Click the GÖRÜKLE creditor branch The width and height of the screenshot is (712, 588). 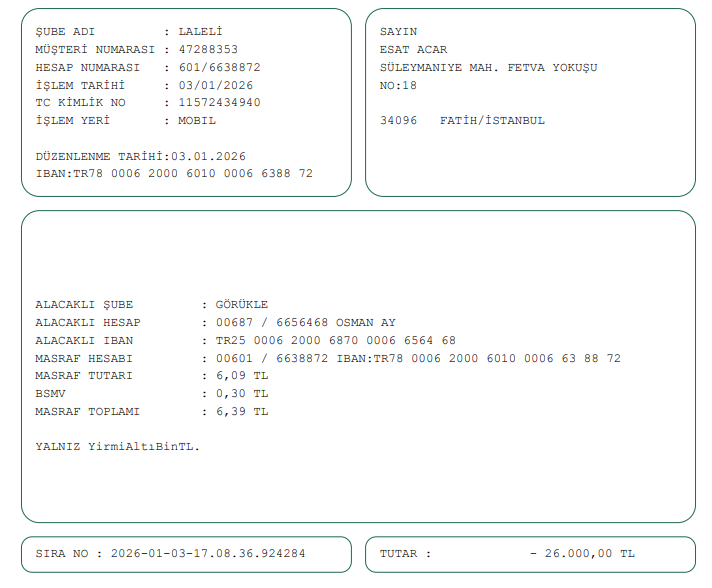(242, 304)
